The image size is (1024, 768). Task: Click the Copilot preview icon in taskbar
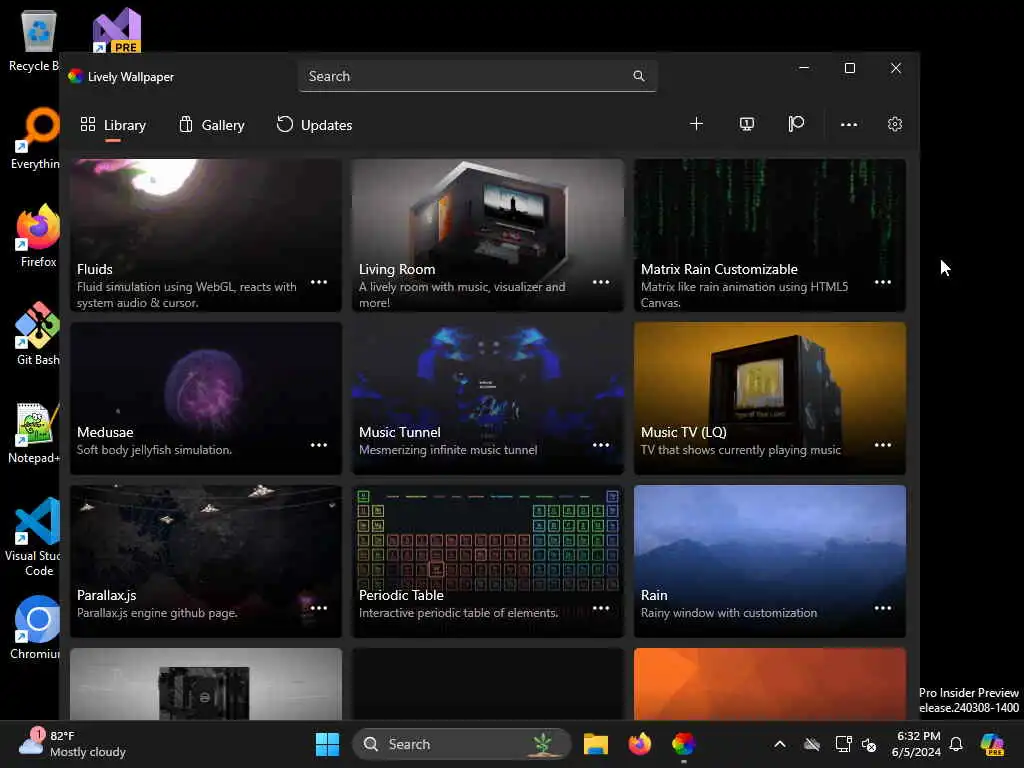(x=993, y=744)
